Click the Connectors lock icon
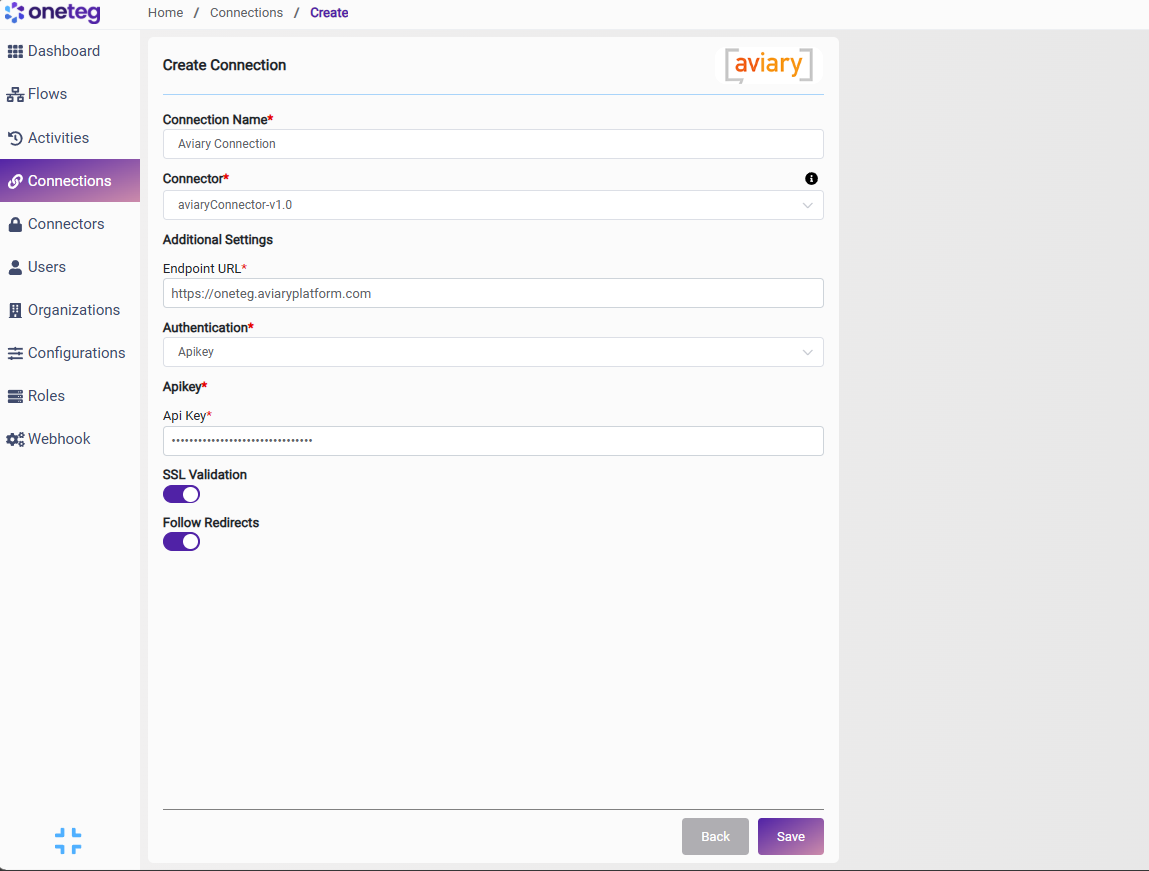1149x871 pixels. (15, 224)
